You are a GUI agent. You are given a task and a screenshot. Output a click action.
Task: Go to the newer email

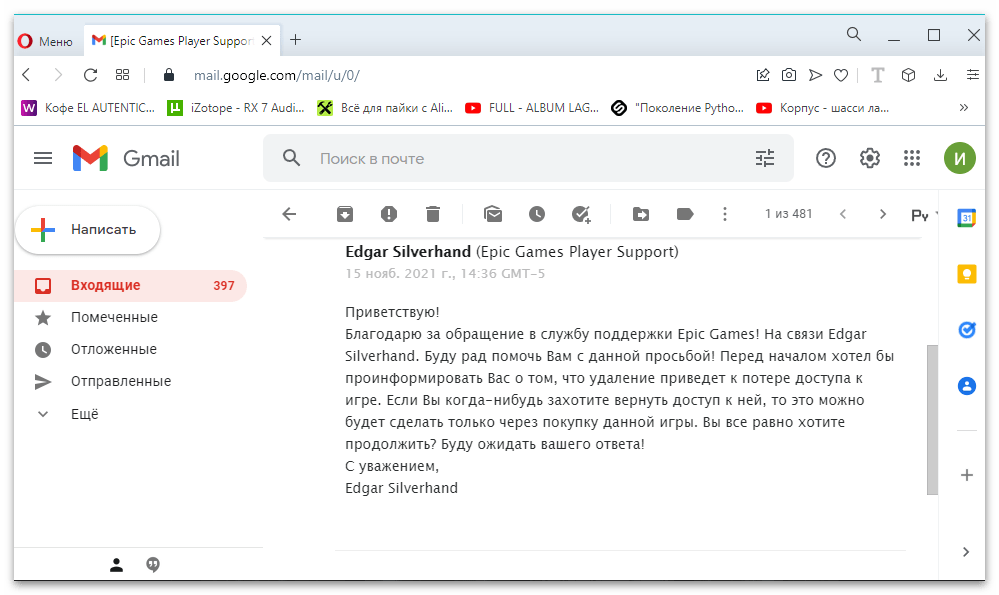coord(843,214)
